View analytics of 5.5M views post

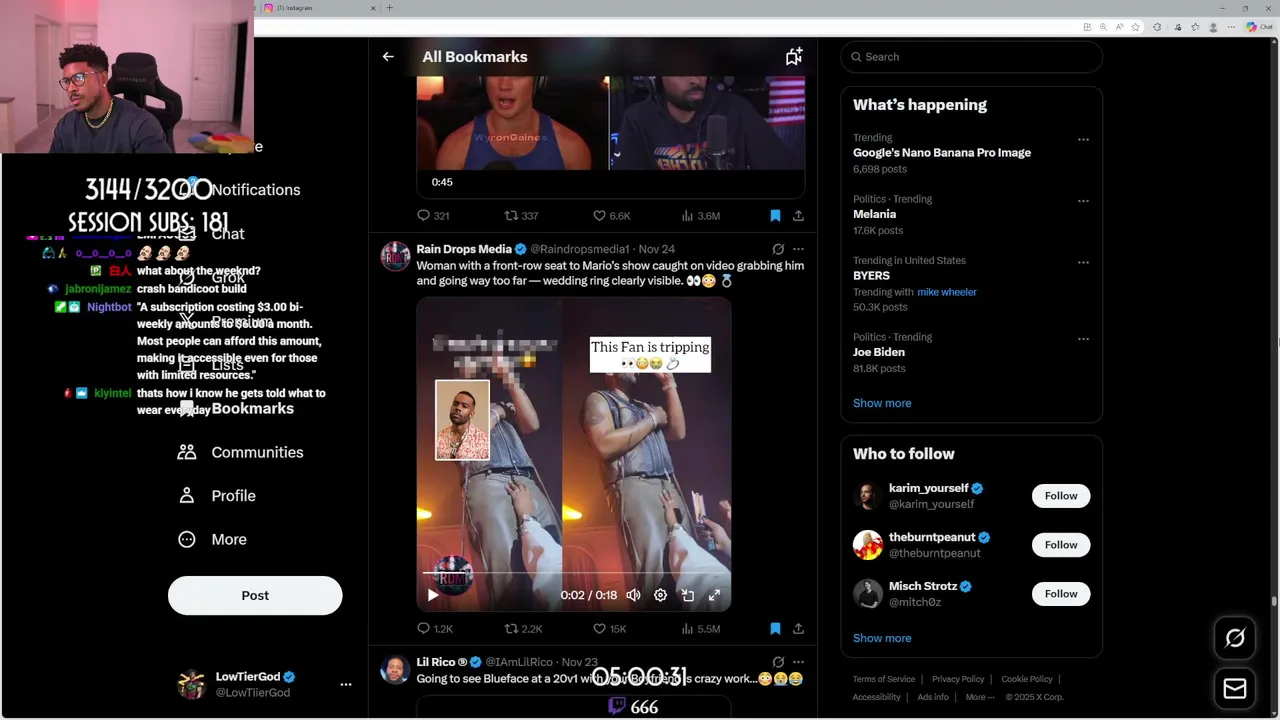(700, 629)
